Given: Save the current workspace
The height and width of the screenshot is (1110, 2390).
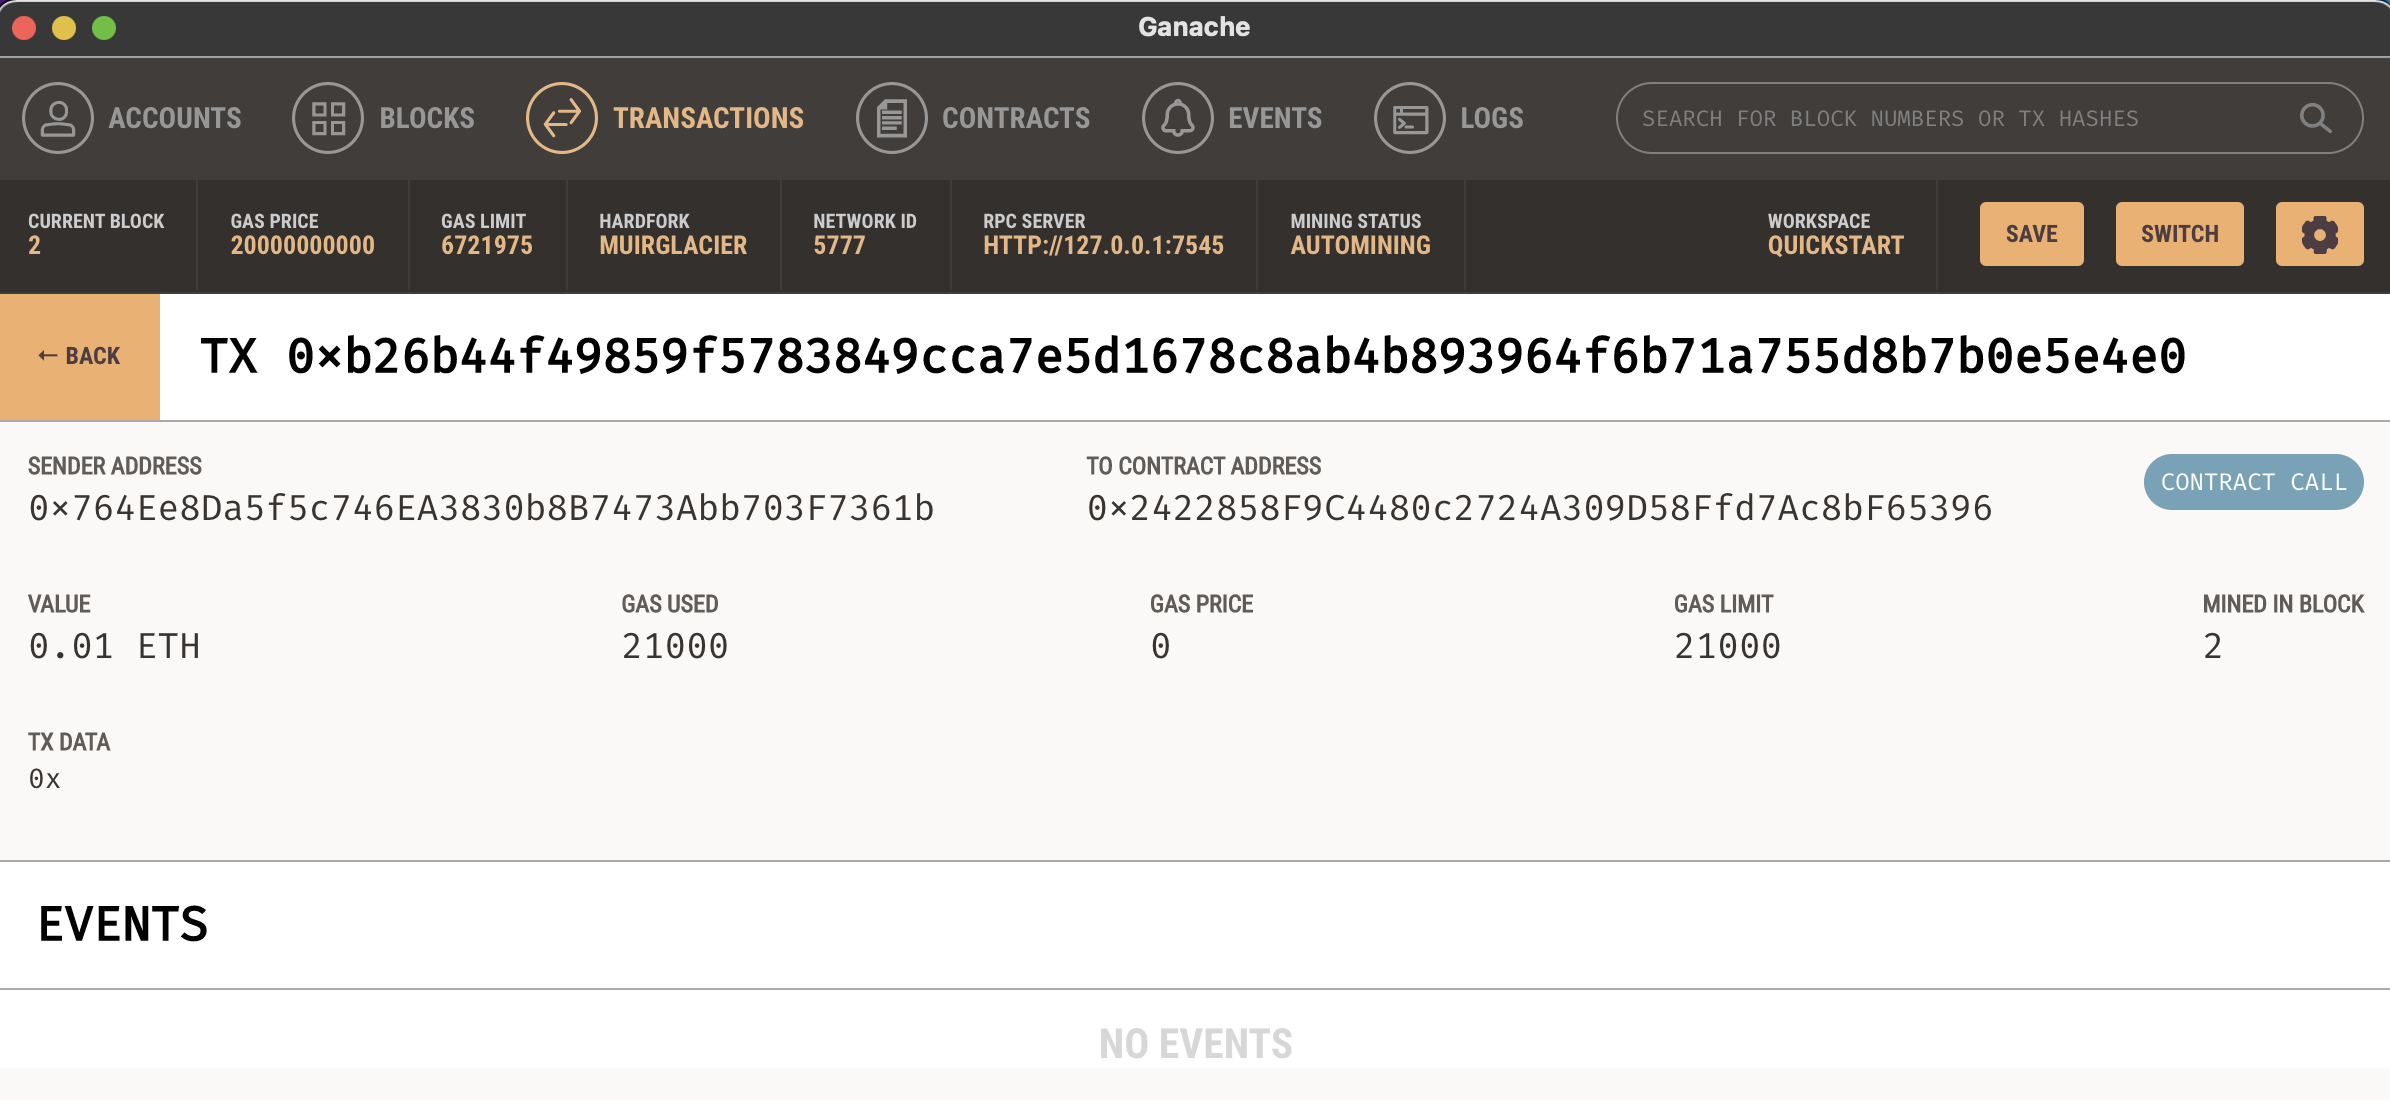Looking at the screenshot, I should point(2031,233).
